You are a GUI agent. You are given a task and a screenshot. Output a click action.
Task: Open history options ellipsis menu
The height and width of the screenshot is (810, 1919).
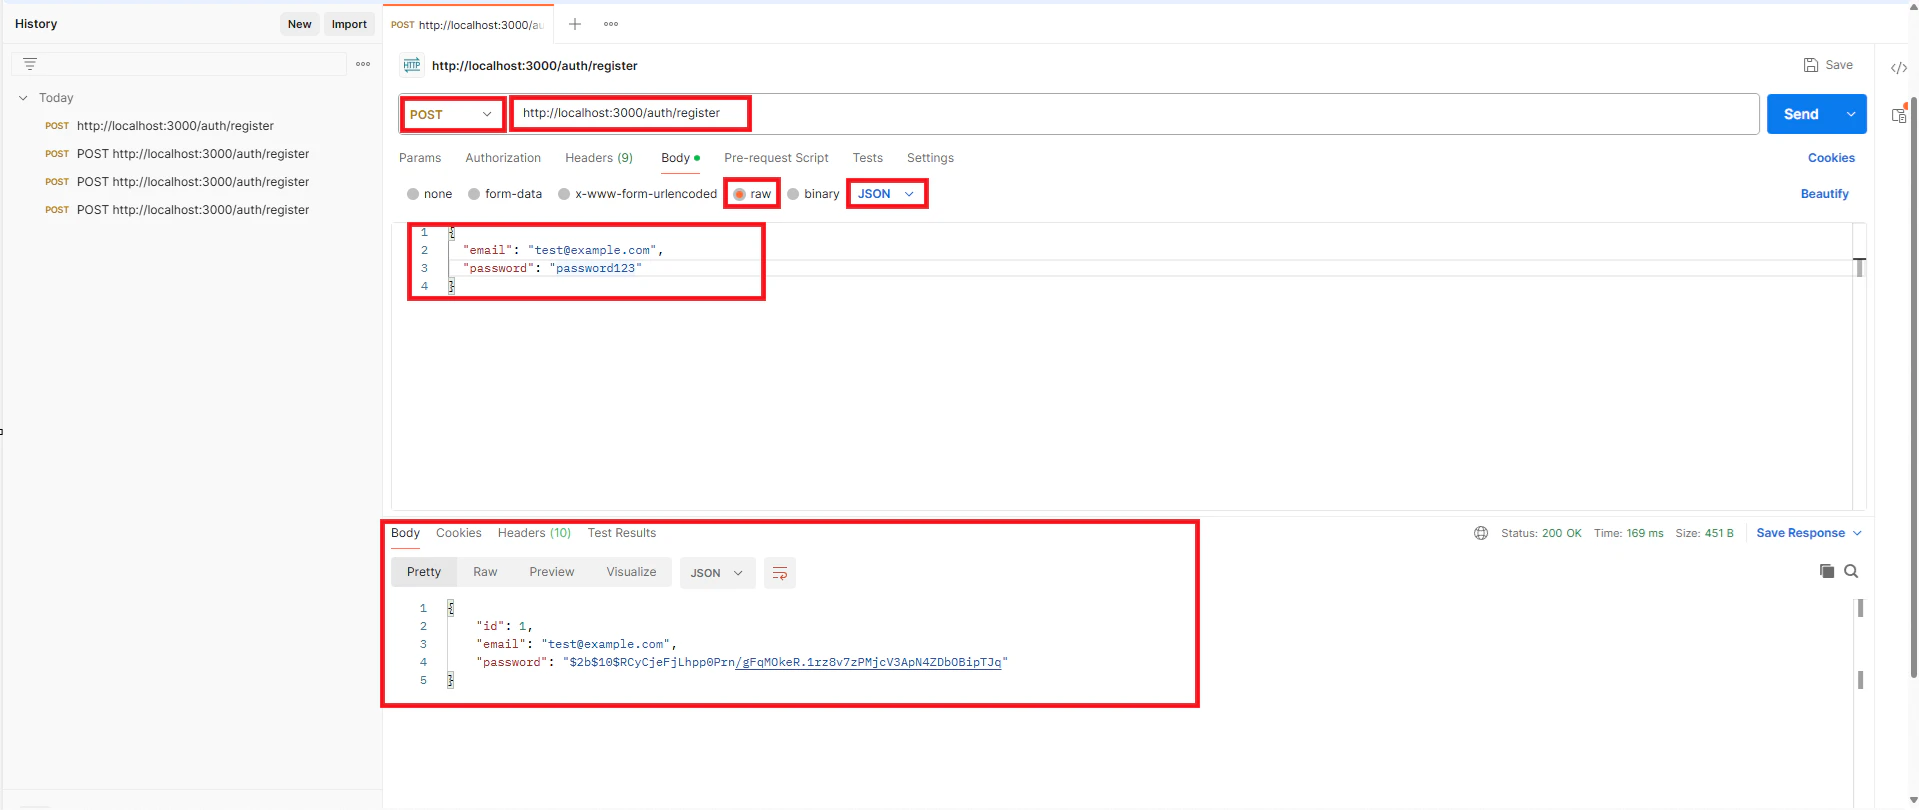363,64
